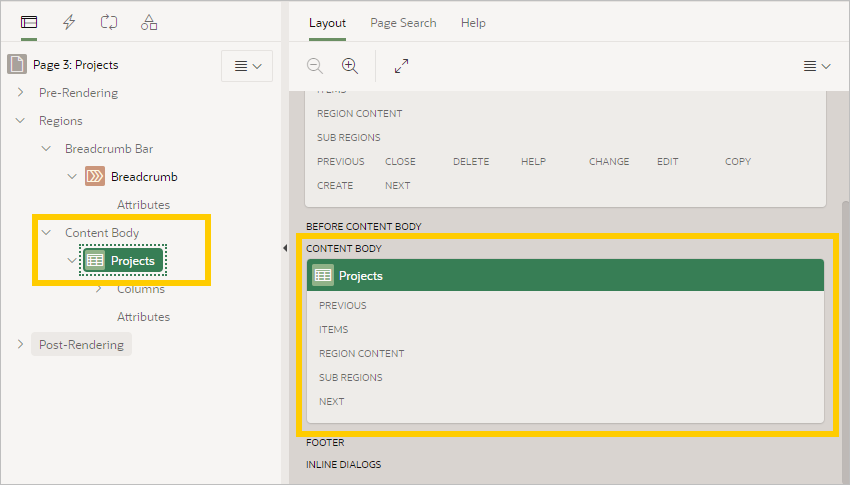Click the CLOSE button slot
Screen dimensions: 850x485
(x=400, y=161)
